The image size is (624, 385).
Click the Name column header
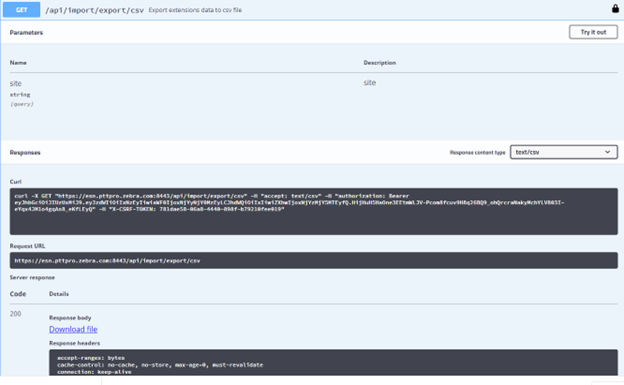tap(18, 63)
